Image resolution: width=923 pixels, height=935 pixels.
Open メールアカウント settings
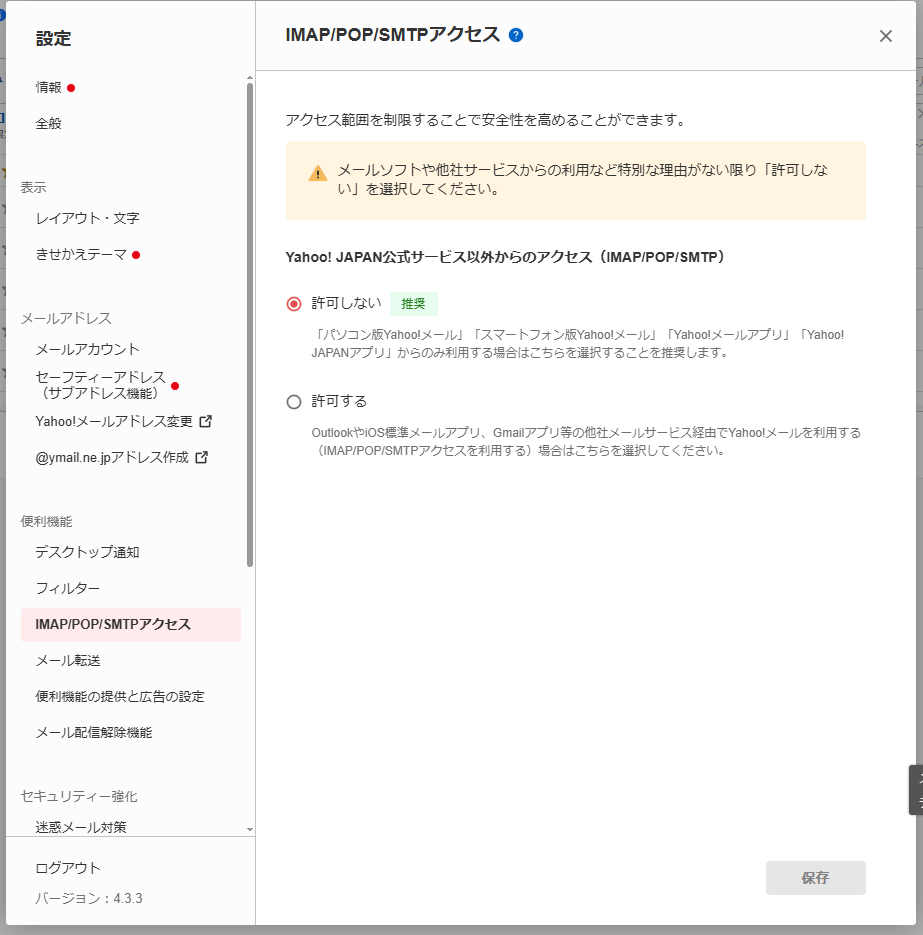point(87,349)
